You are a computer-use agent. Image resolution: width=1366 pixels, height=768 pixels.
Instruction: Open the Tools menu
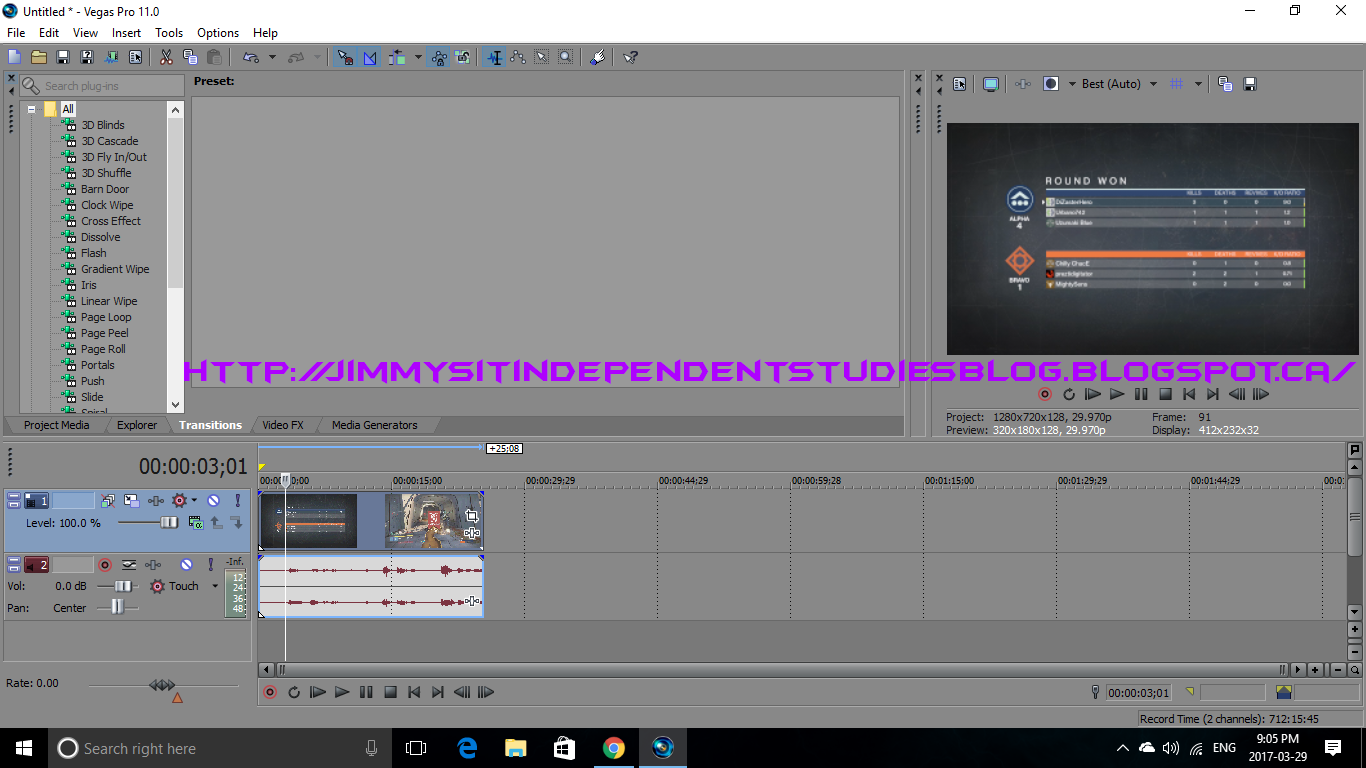(169, 33)
